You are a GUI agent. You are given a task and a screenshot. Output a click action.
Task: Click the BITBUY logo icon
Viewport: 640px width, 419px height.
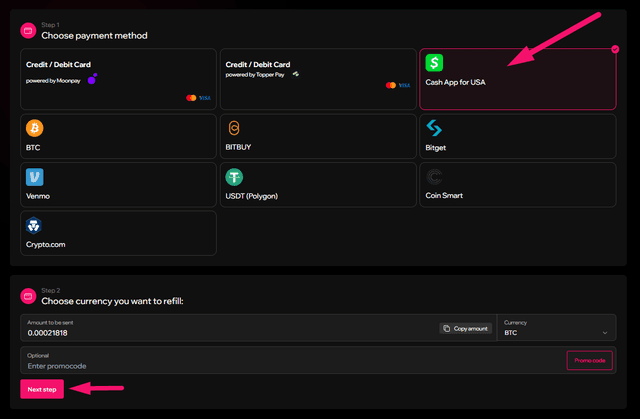point(234,128)
